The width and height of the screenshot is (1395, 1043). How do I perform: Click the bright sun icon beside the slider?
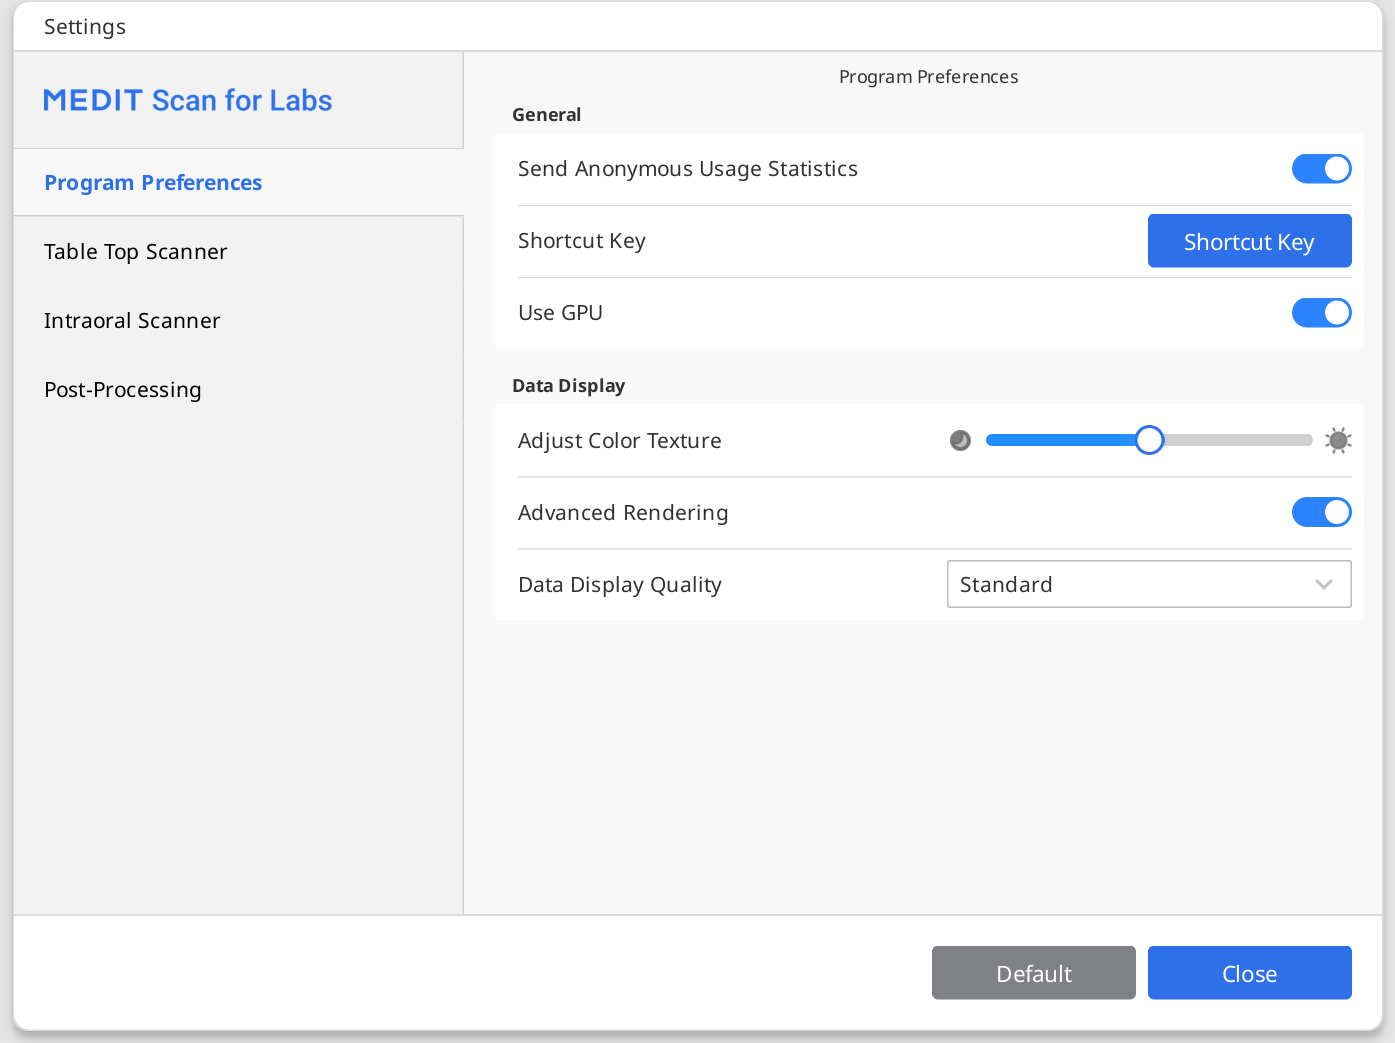pyautogui.click(x=1338, y=441)
